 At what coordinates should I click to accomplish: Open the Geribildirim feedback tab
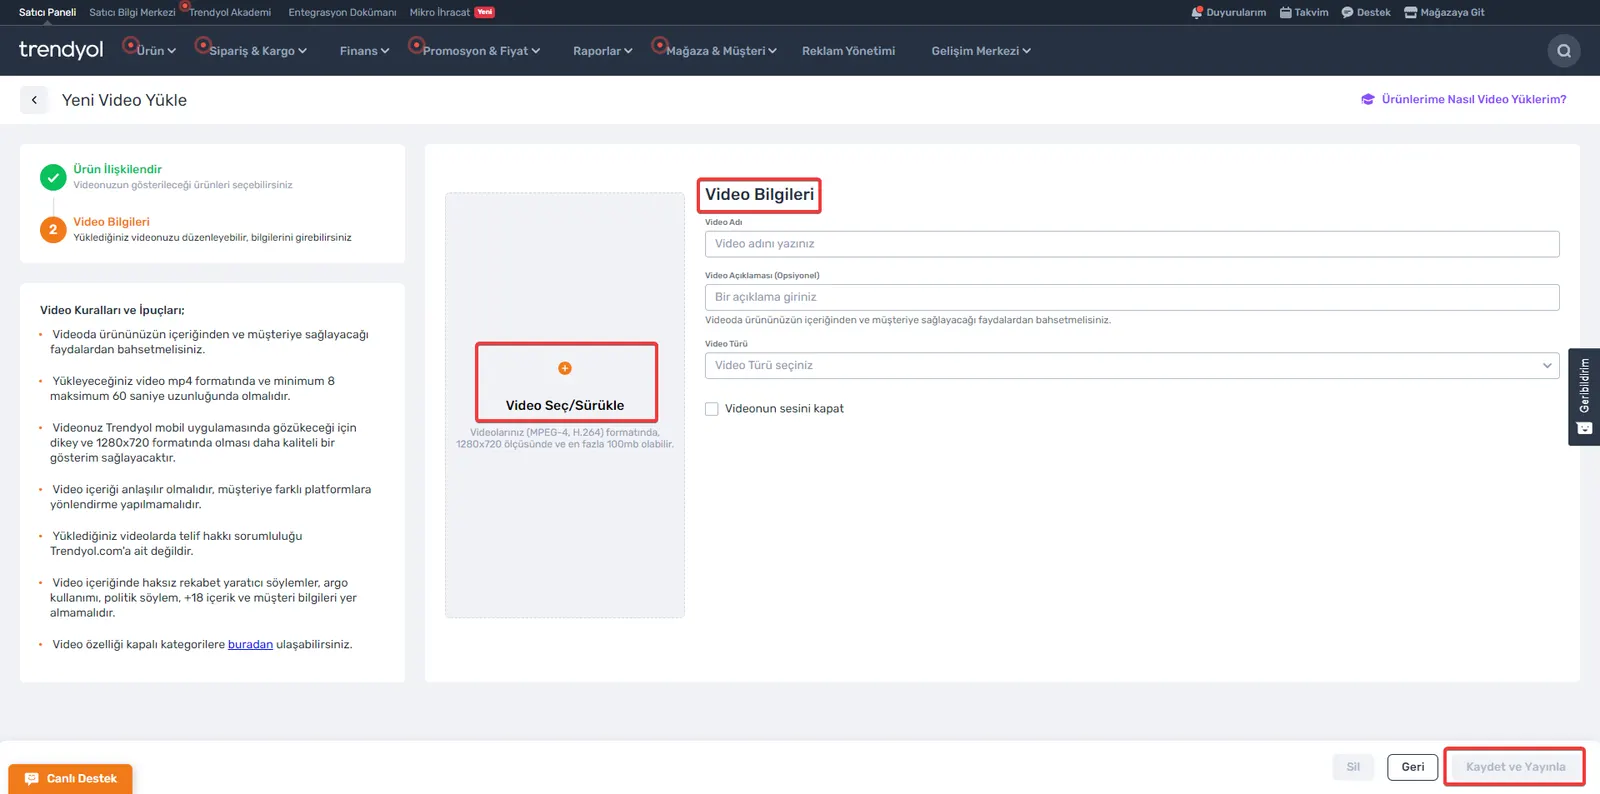tap(1584, 397)
